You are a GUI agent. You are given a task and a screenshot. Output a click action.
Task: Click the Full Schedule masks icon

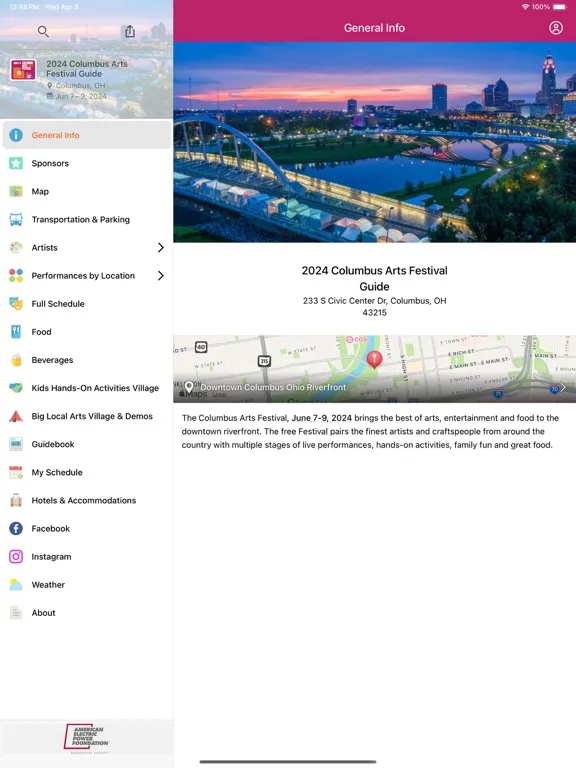[x=16, y=304]
